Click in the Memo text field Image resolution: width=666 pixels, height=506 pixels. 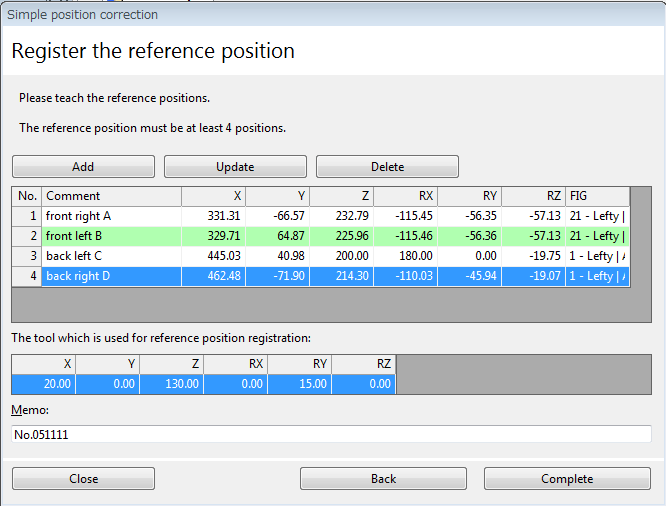tap(331, 434)
